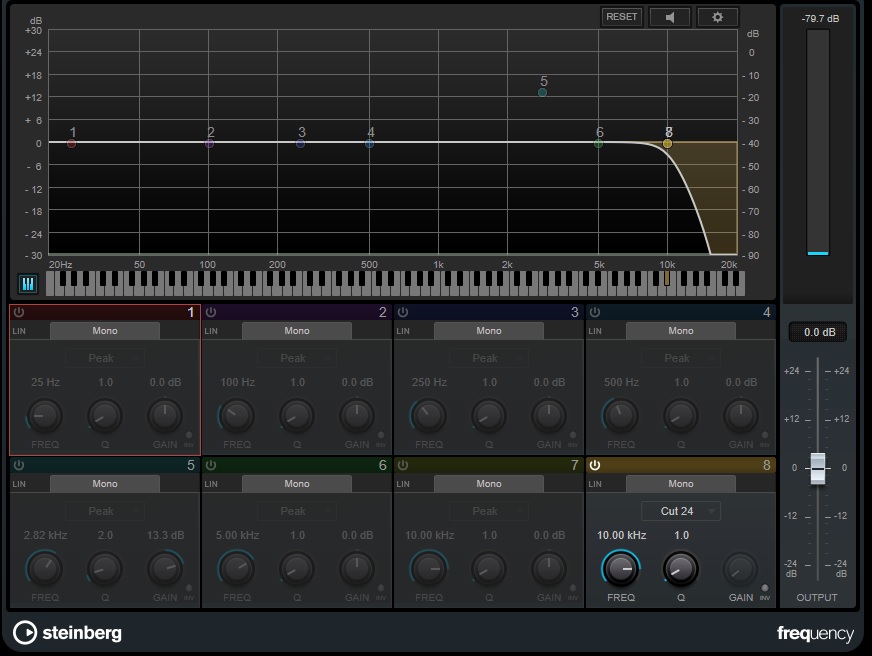872x656 pixels.
Task: Click LIN button of band 1
Action: click(x=19, y=331)
